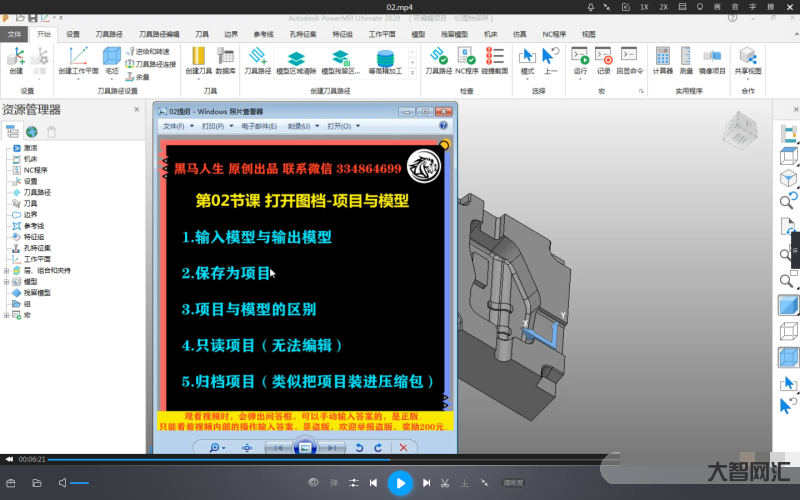The height and width of the screenshot is (500, 800).
Task: Open the 计算器 calculator tool
Action: (662, 59)
